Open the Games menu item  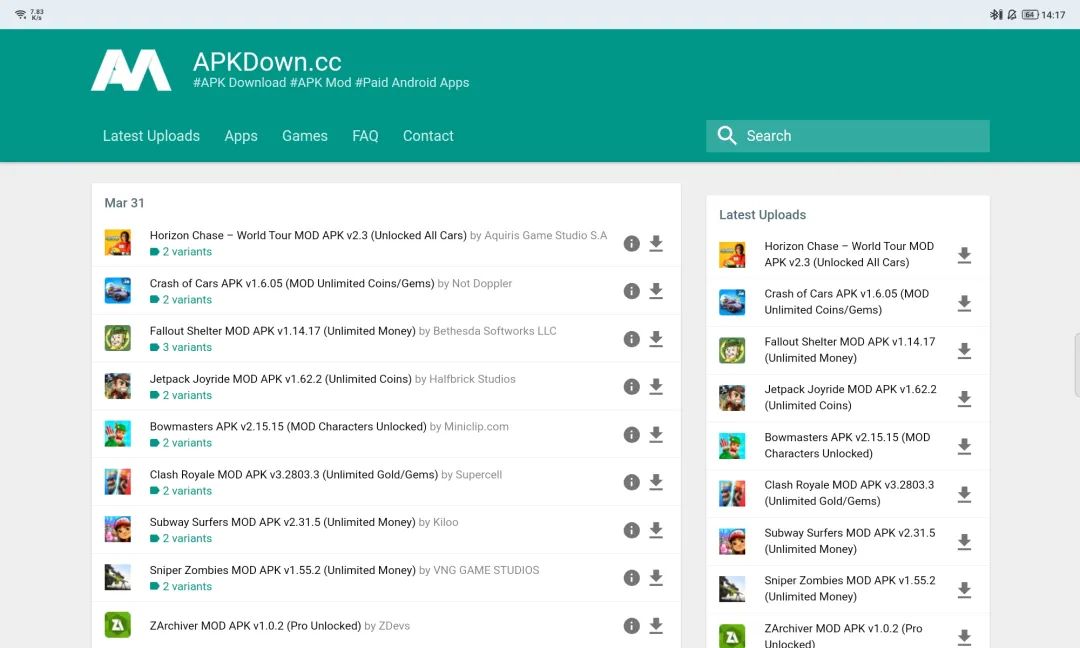304,136
